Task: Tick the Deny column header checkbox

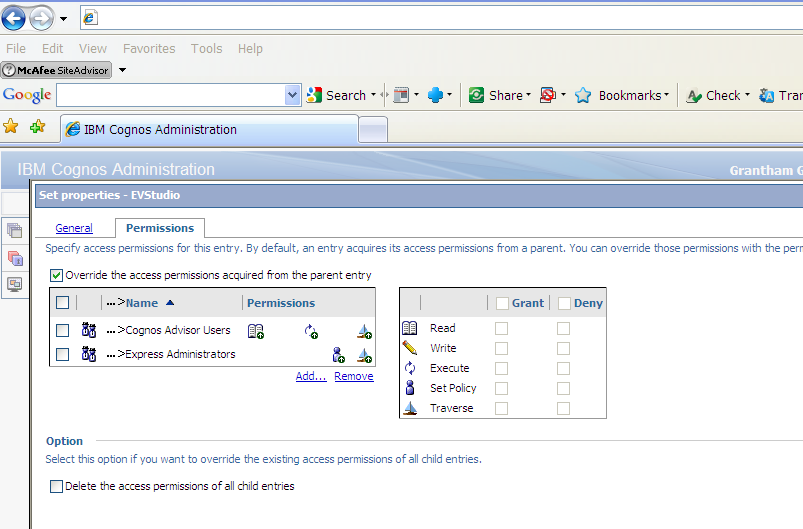Action: [x=564, y=303]
